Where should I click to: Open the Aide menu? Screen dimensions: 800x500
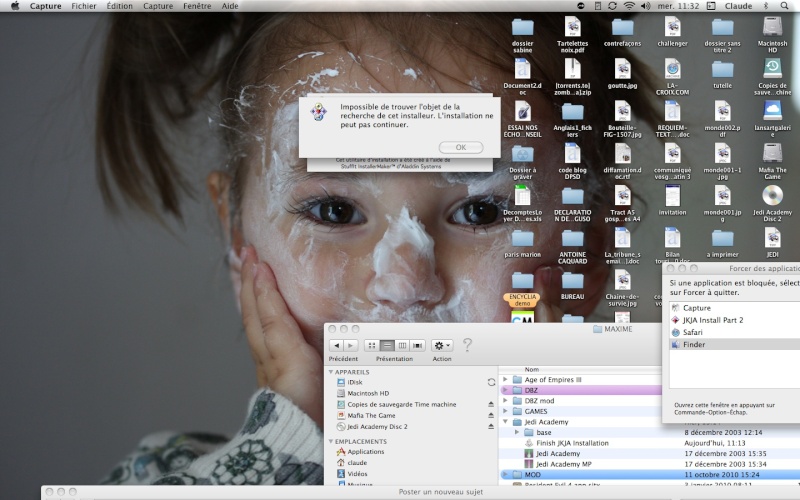pyautogui.click(x=230, y=6)
